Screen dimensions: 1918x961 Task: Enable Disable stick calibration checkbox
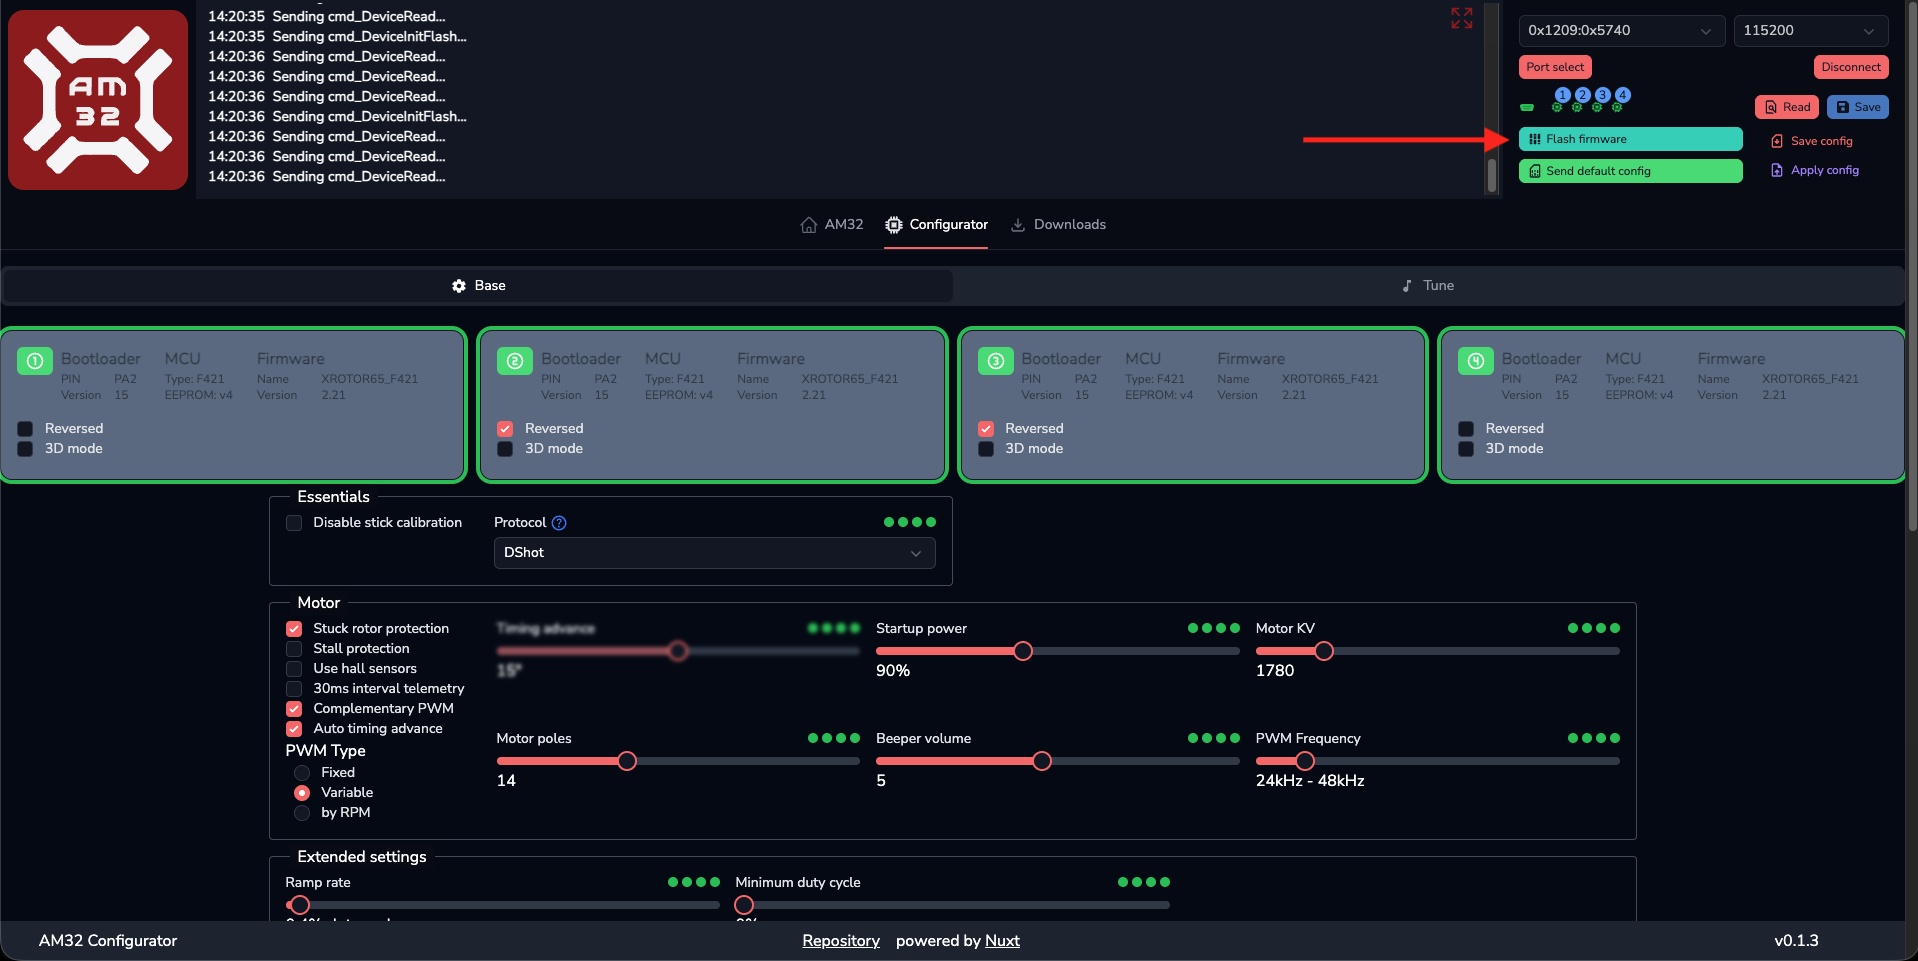(x=294, y=523)
